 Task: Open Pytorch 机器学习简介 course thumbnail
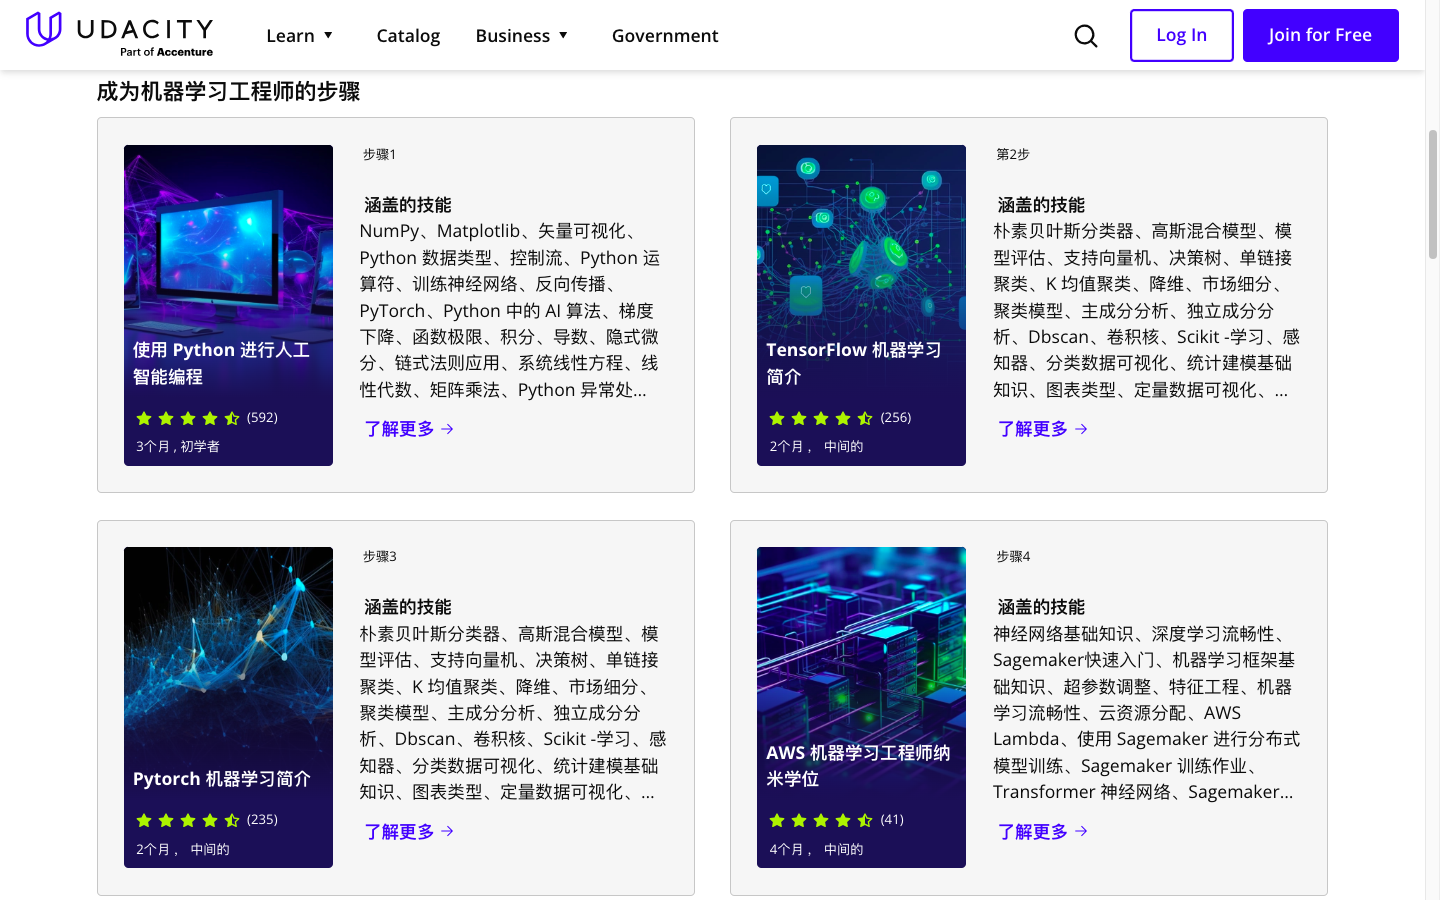pyautogui.click(x=228, y=707)
